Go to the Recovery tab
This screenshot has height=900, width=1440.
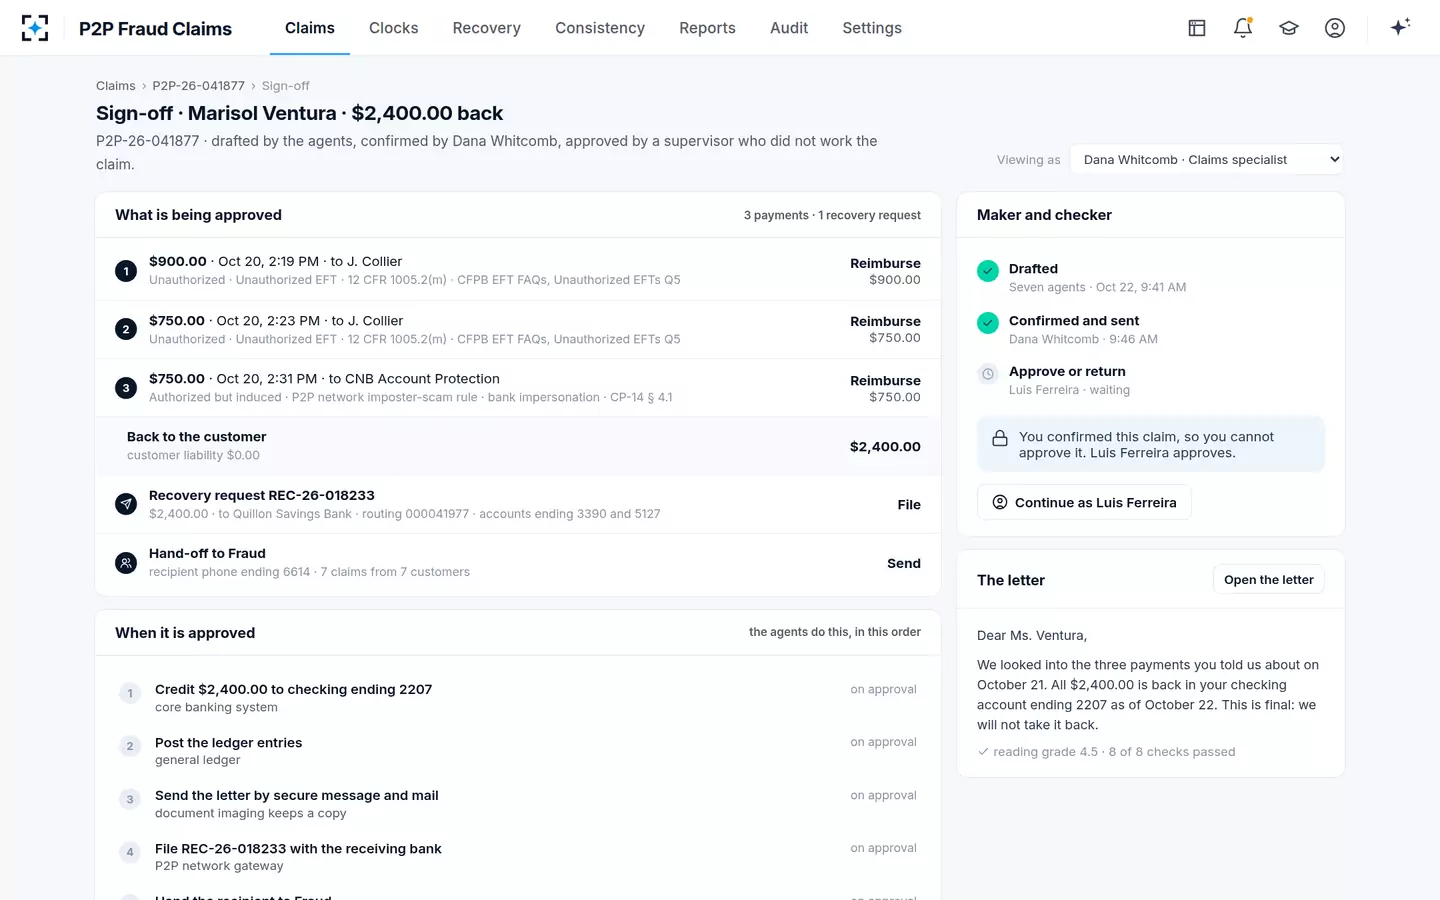pos(487,28)
